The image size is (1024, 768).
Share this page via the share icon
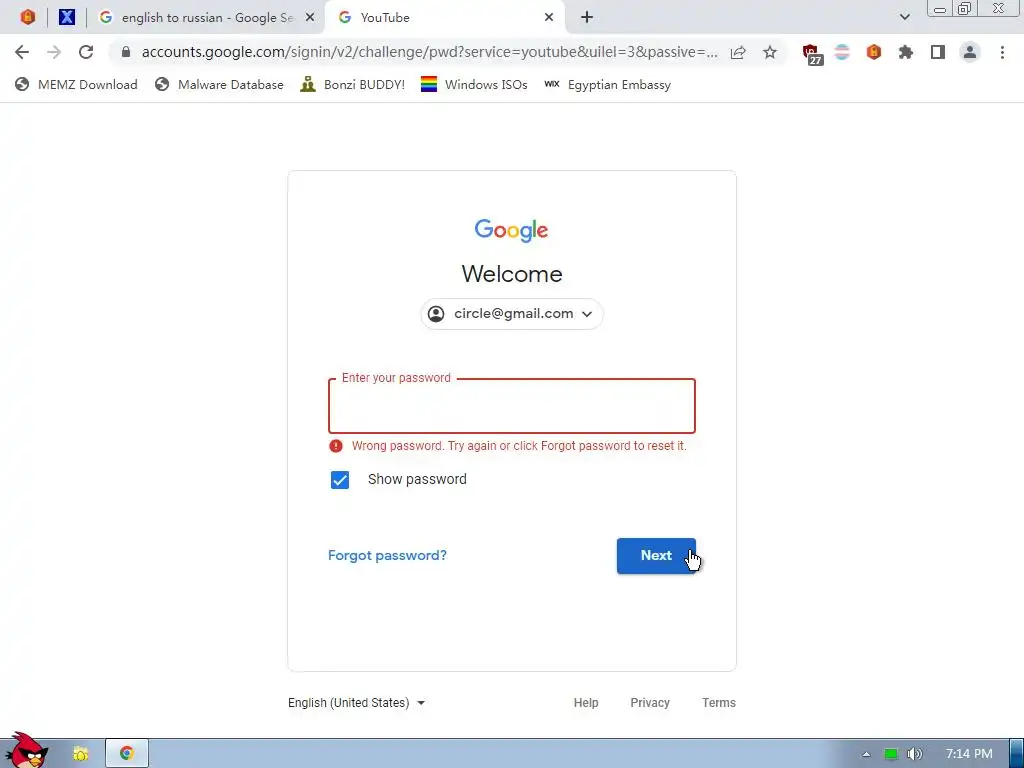pos(738,52)
